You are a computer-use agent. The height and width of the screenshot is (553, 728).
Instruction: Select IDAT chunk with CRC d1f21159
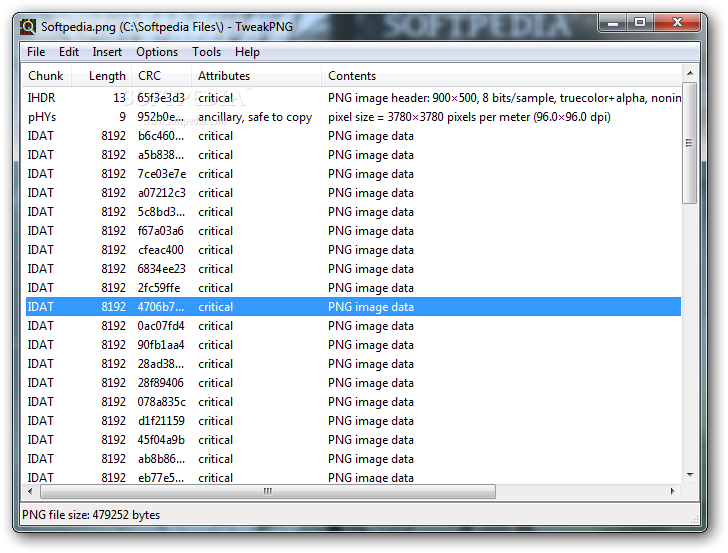tap(353, 421)
